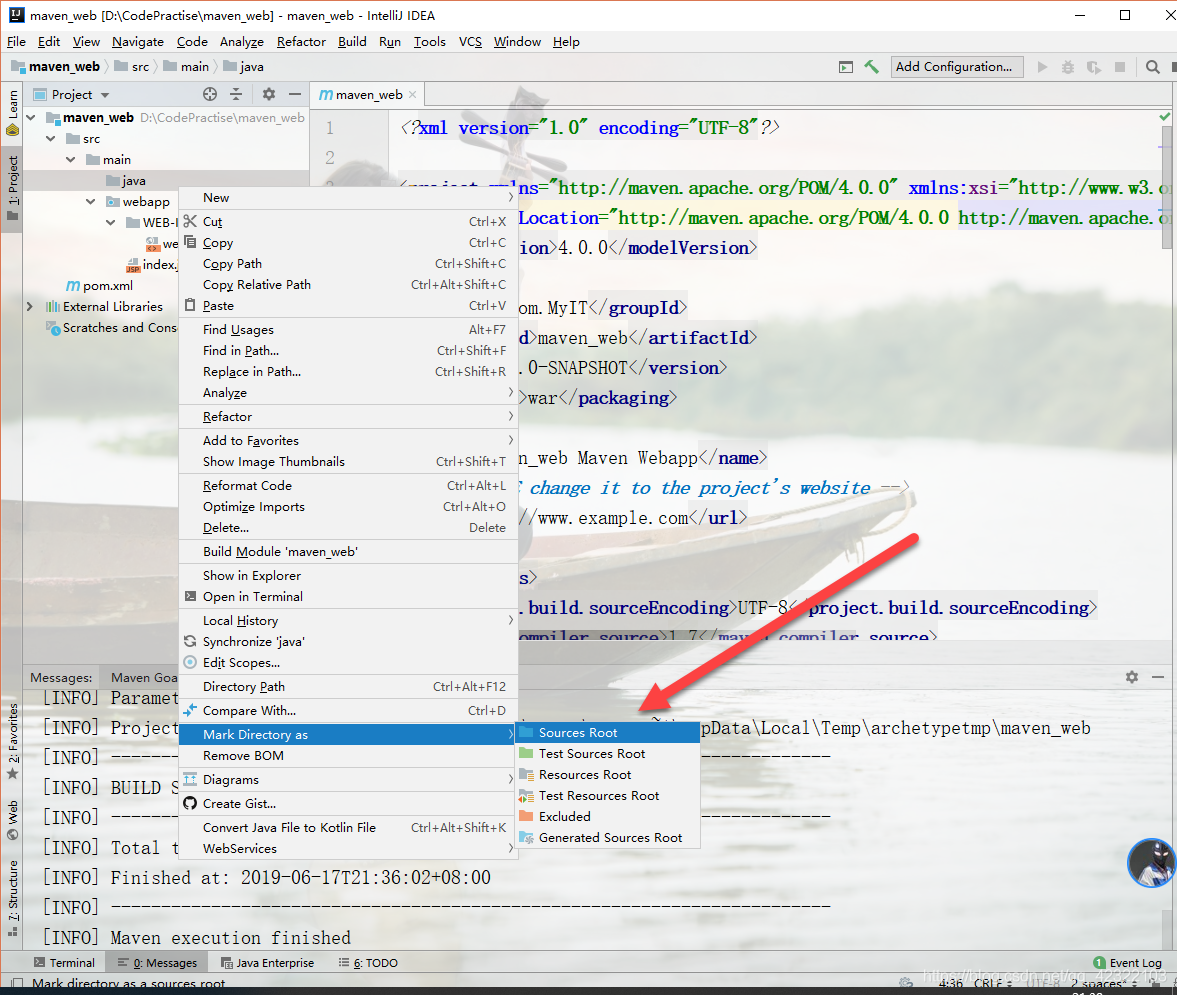The width and height of the screenshot is (1177, 995).
Task: Click the editor vertical scrollbar
Action: [x=1166, y=188]
